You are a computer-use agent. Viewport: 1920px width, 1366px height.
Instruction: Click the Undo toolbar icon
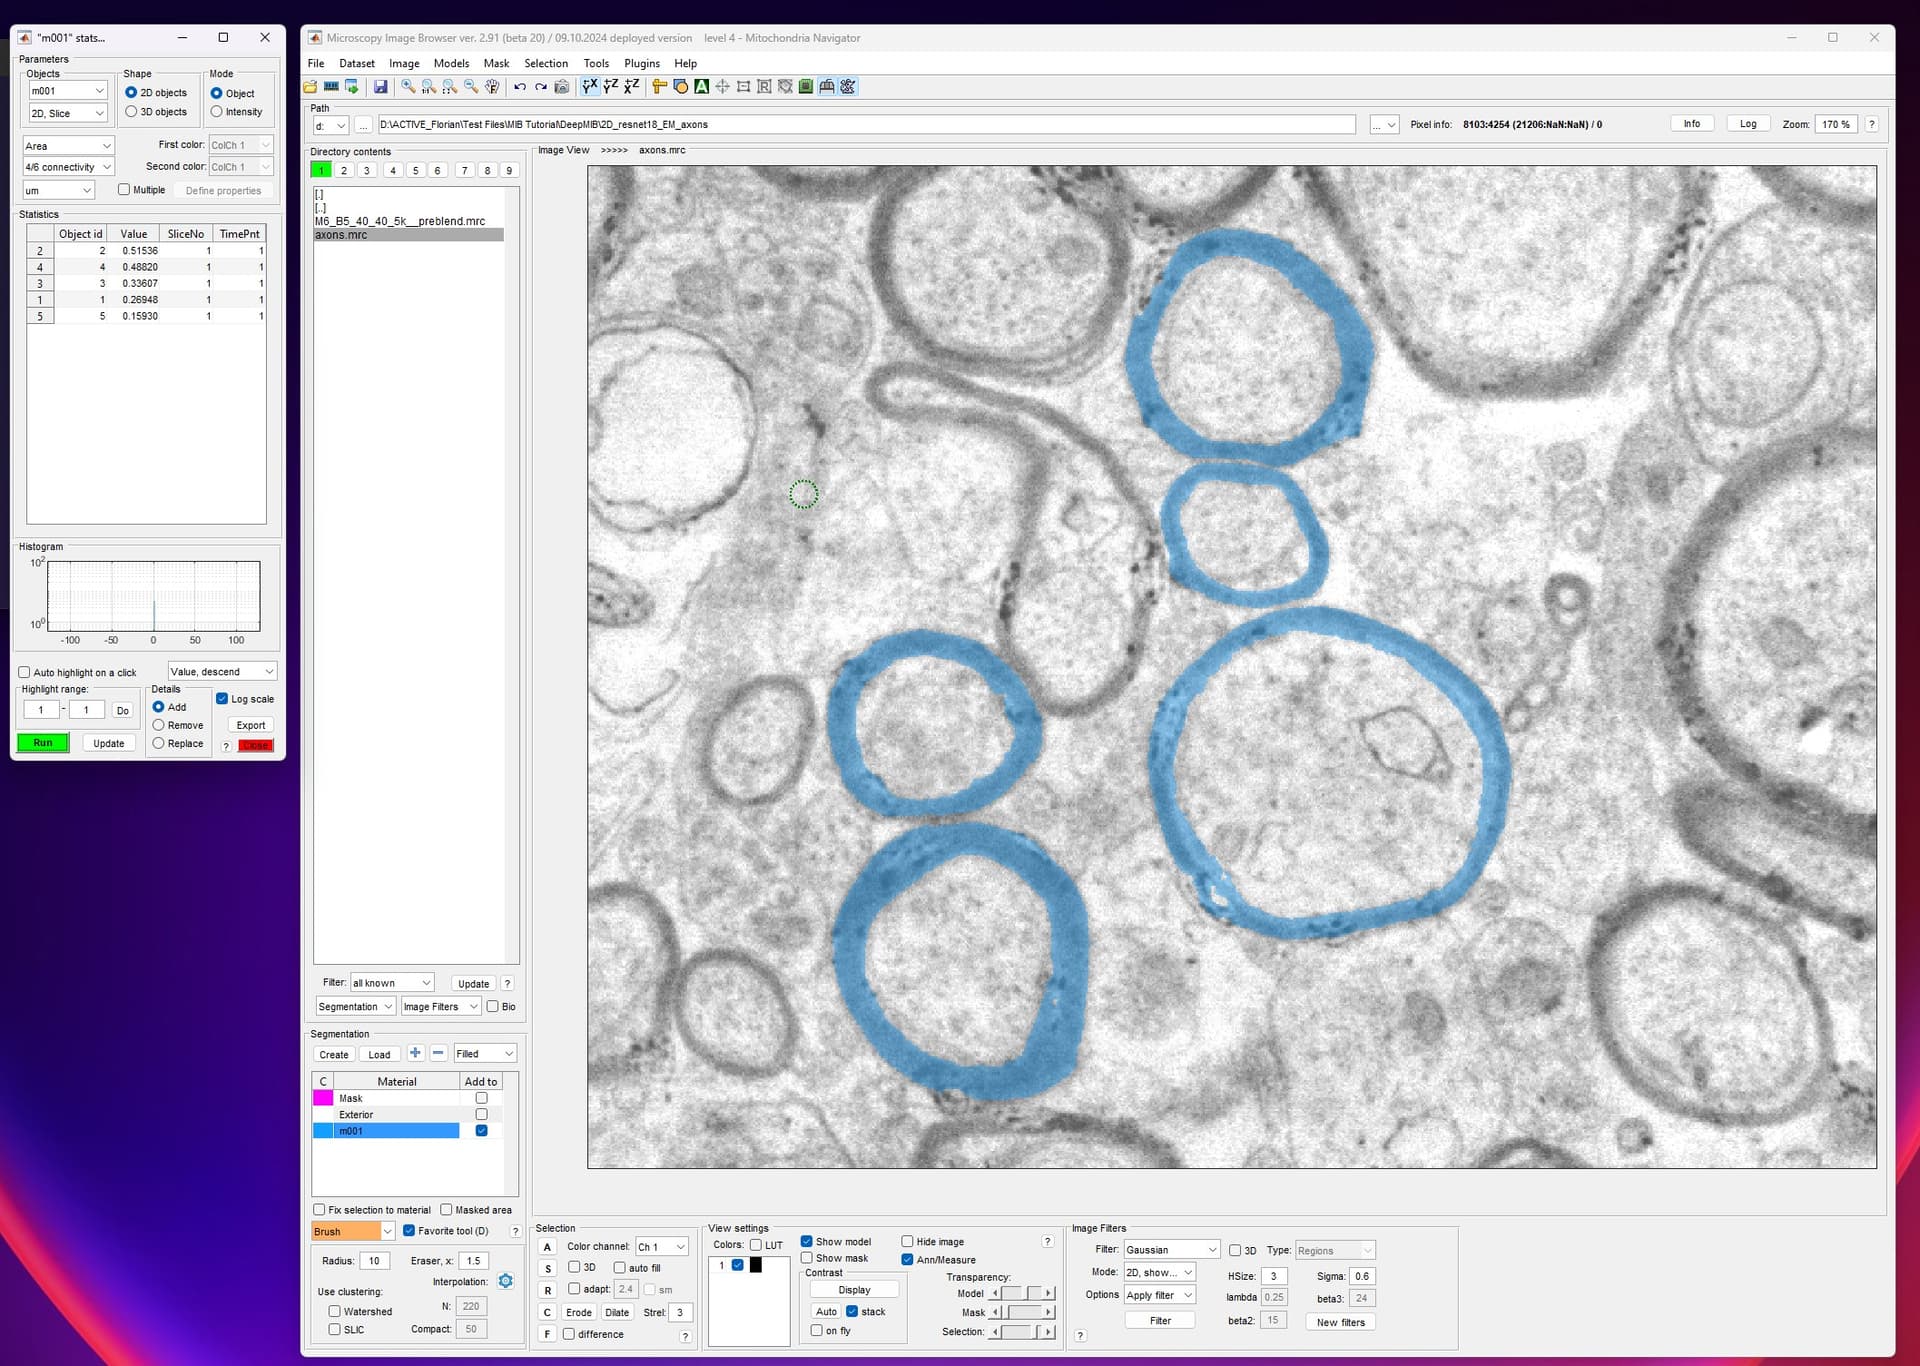click(x=518, y=87)
